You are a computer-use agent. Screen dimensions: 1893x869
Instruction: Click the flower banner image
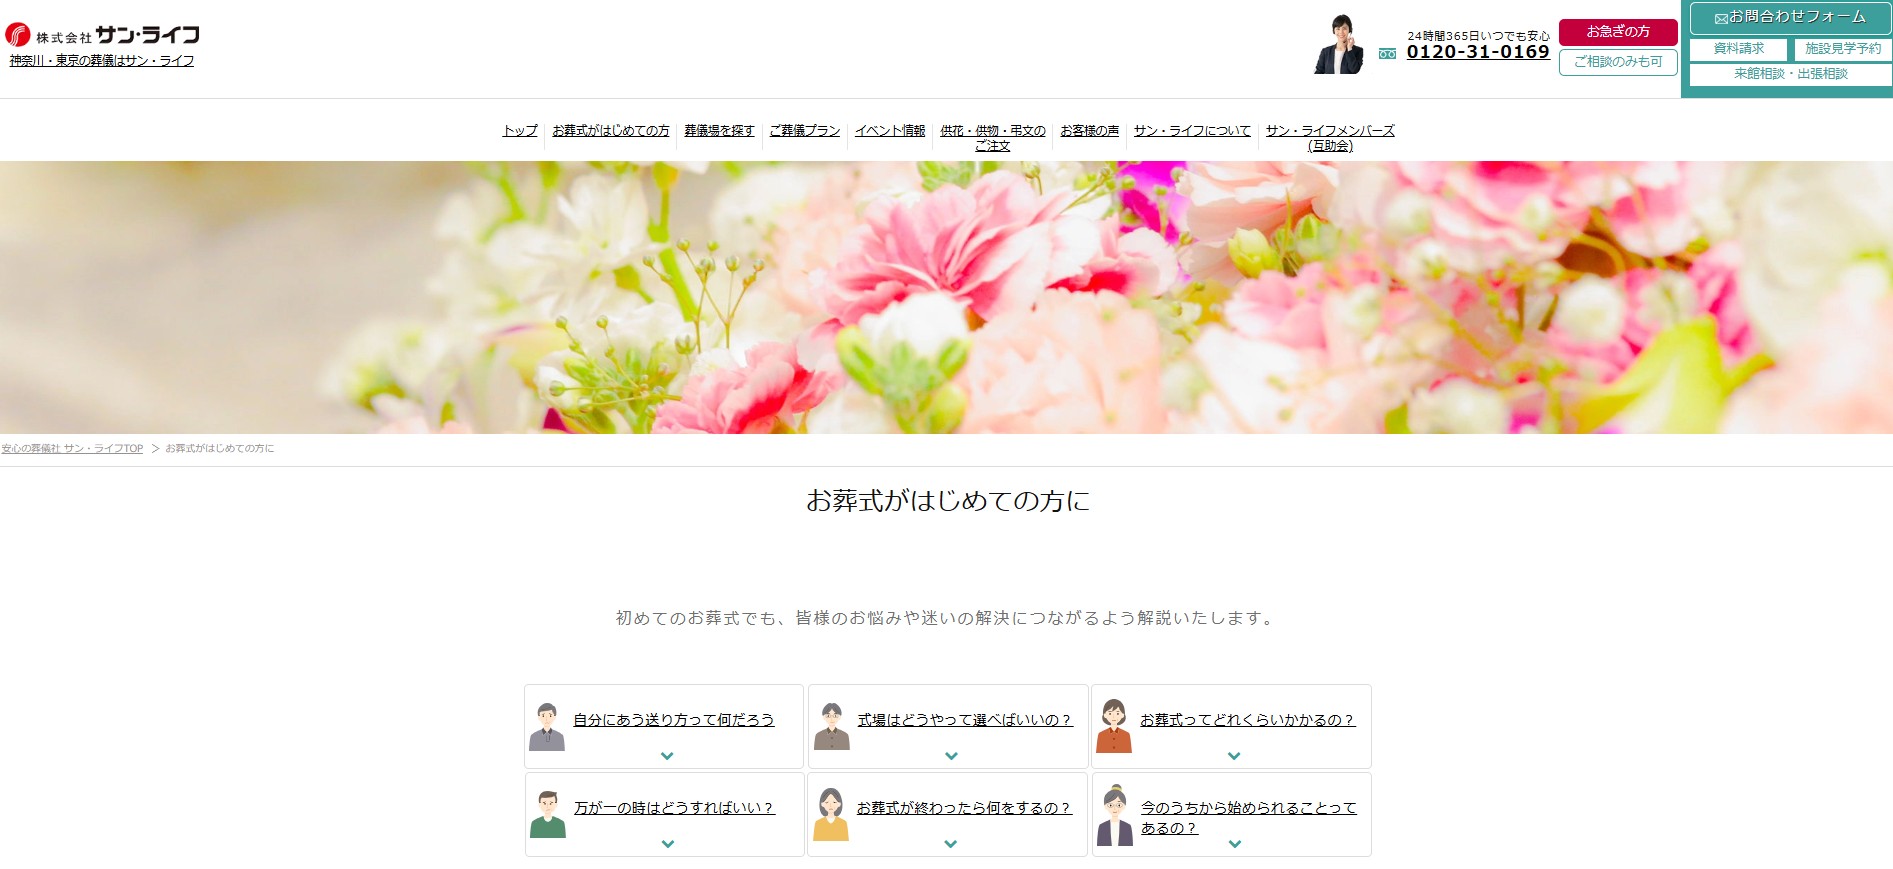(x=946, y=297)
